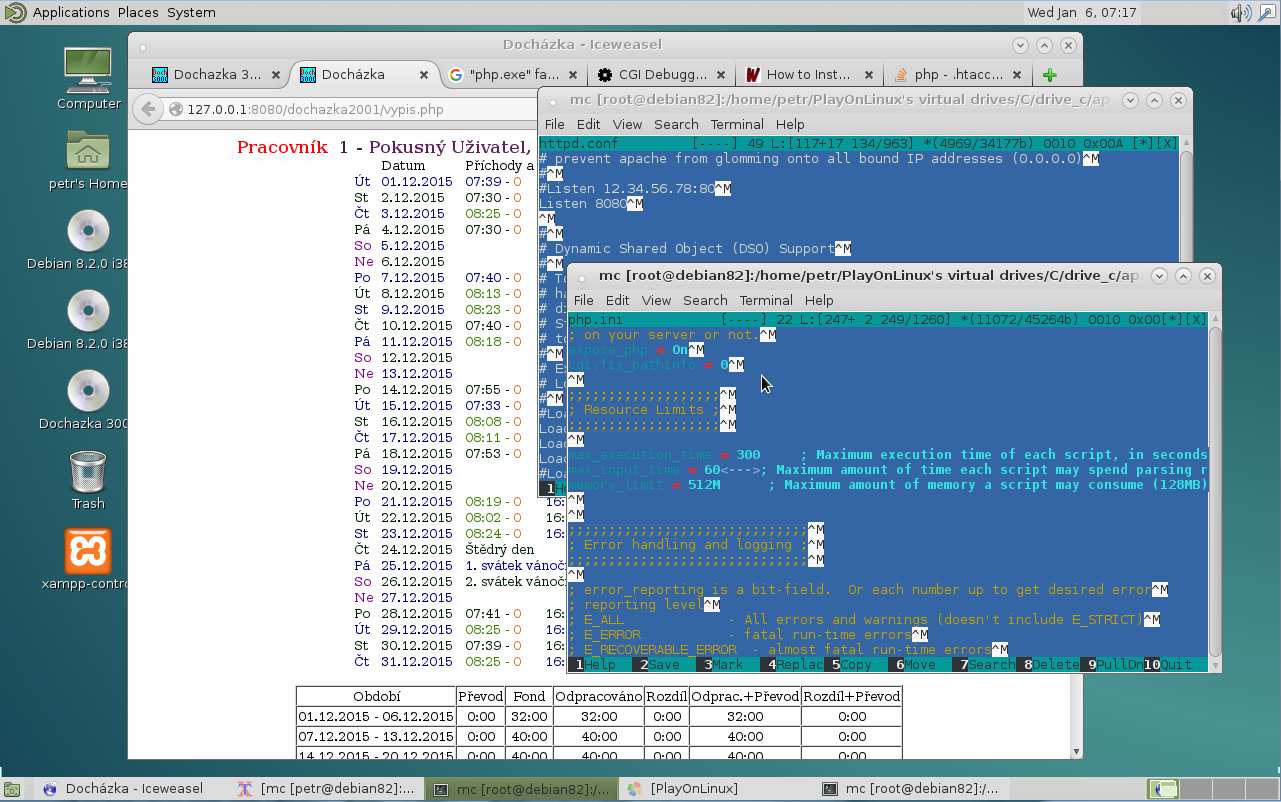Viewport: 1281px width, 802px height.
Task: Close the 'php - .htacc...' tab
Action: coord(1018,75)
